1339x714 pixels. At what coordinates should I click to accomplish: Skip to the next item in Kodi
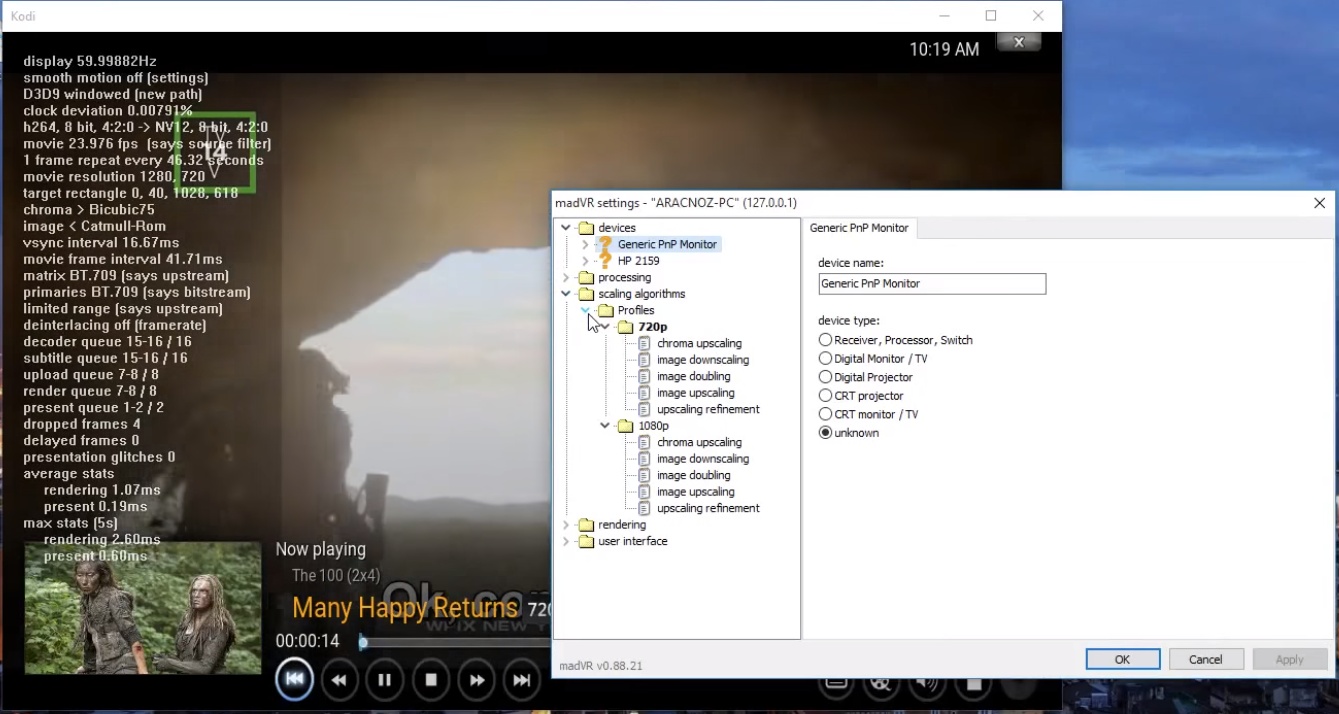(522, 680)
